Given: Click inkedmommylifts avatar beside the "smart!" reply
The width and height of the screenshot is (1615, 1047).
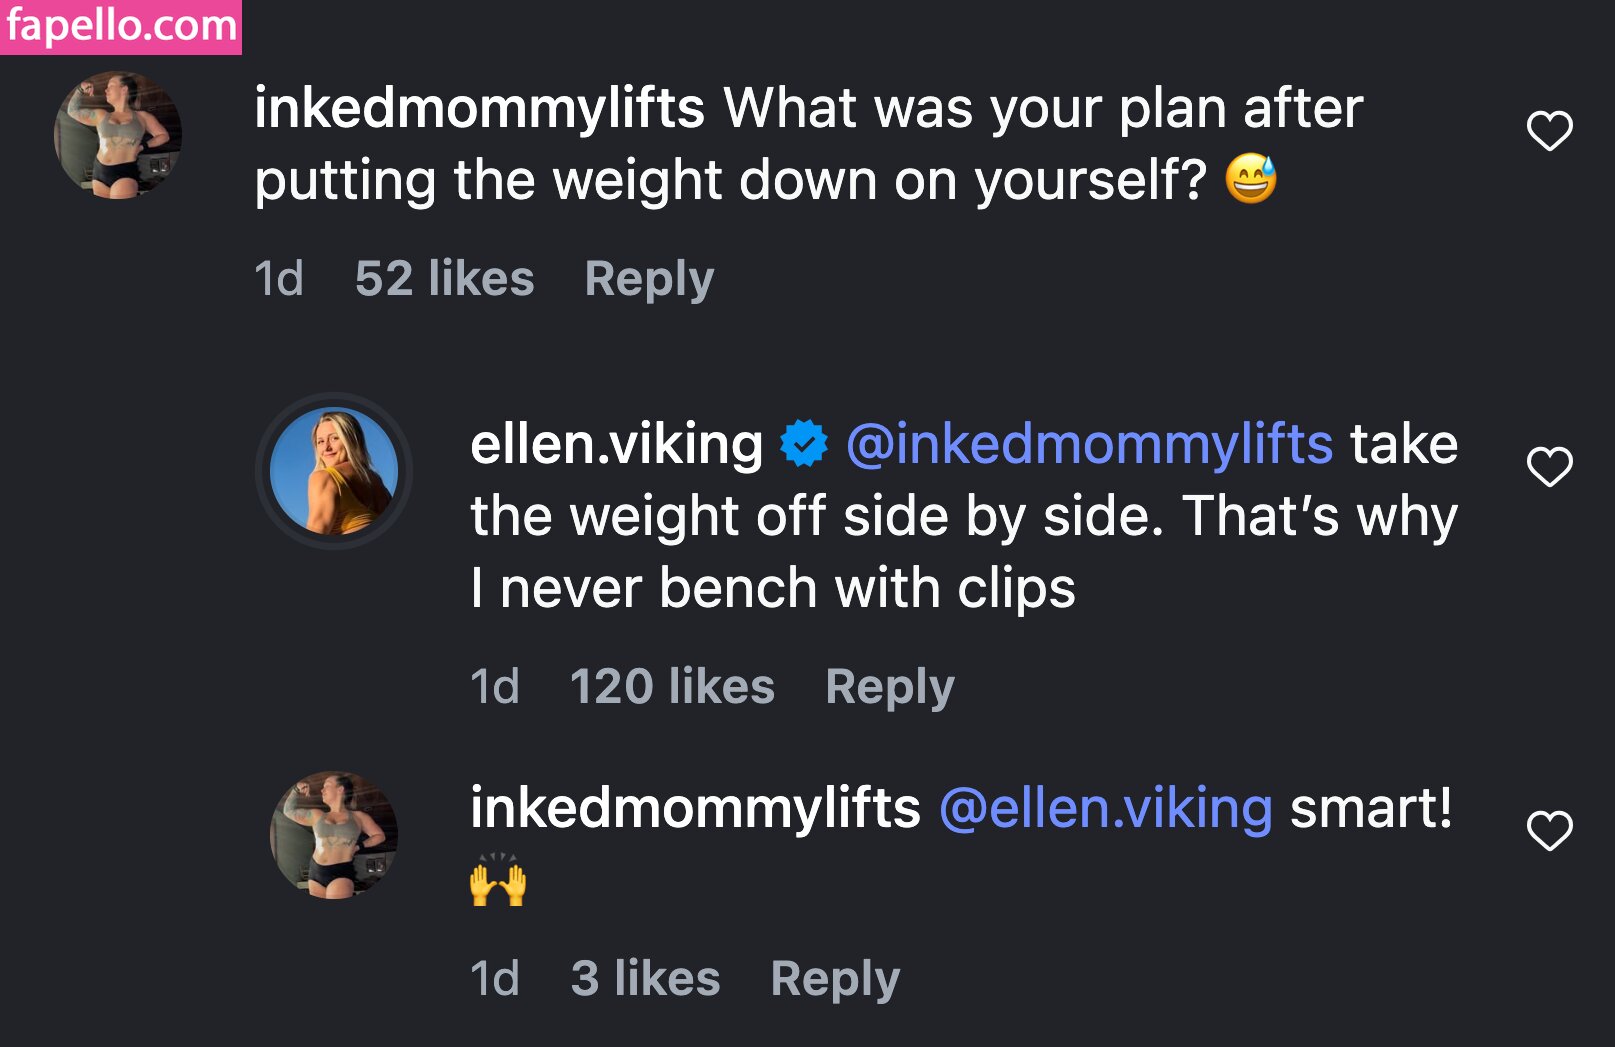Looking at the screenshot, I should coord(334,835).
